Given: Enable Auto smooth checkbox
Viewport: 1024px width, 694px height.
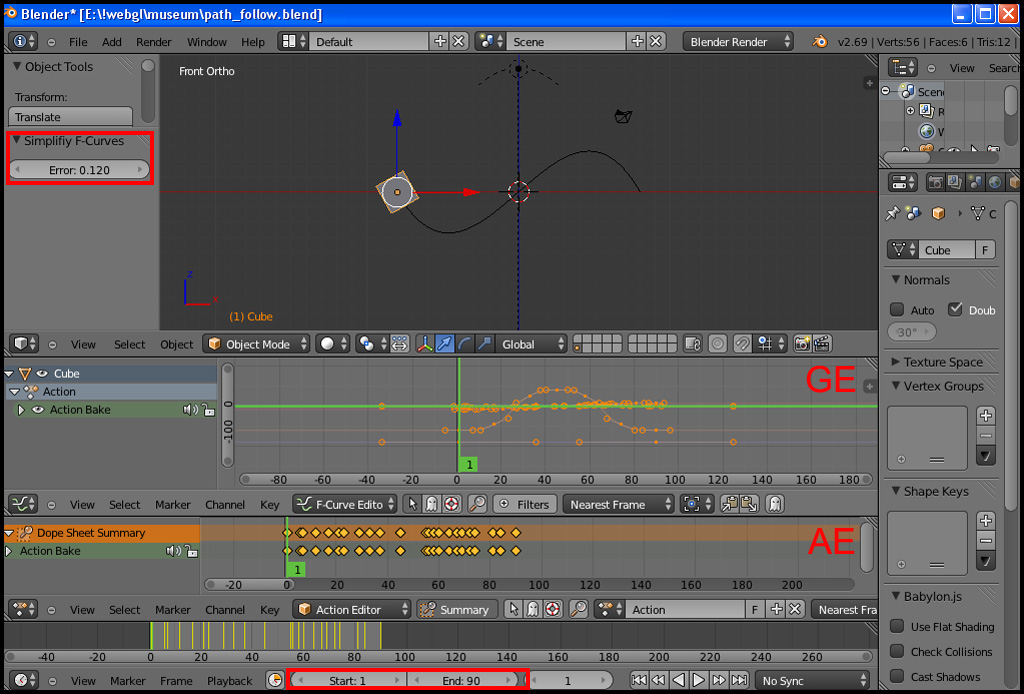Looking at the screenshot, I should [897, 309].
